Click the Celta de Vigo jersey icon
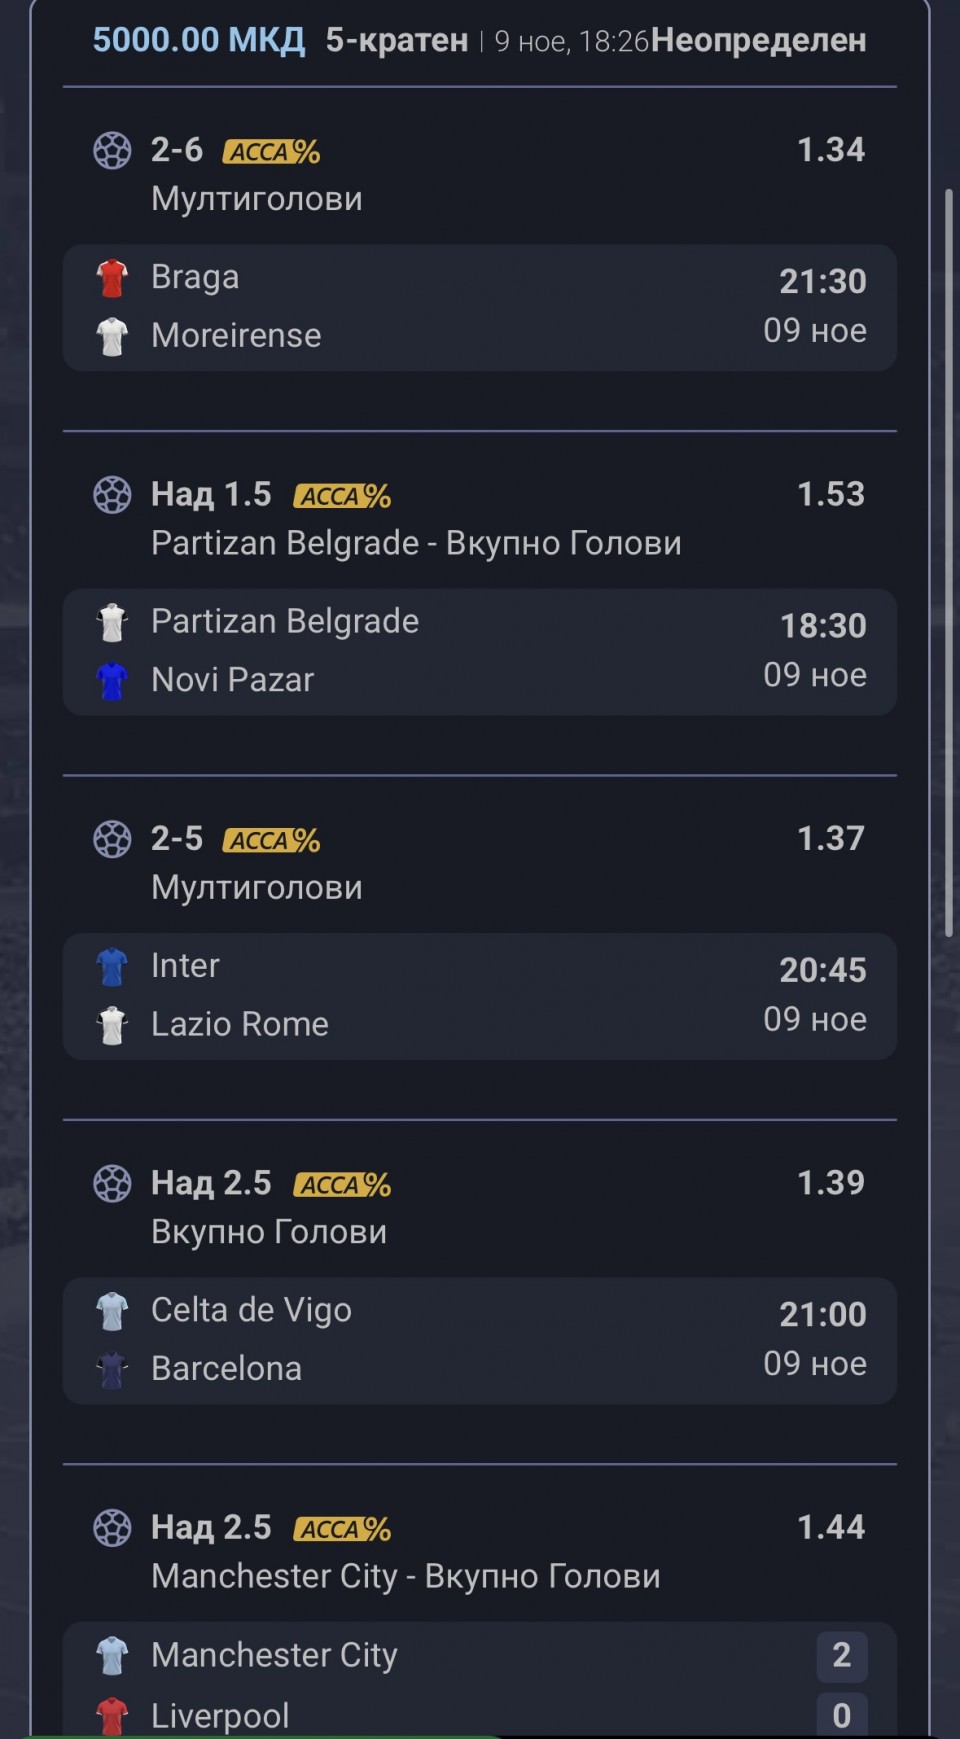This screenshot has width=960, height=1739. pos(112,1311)
